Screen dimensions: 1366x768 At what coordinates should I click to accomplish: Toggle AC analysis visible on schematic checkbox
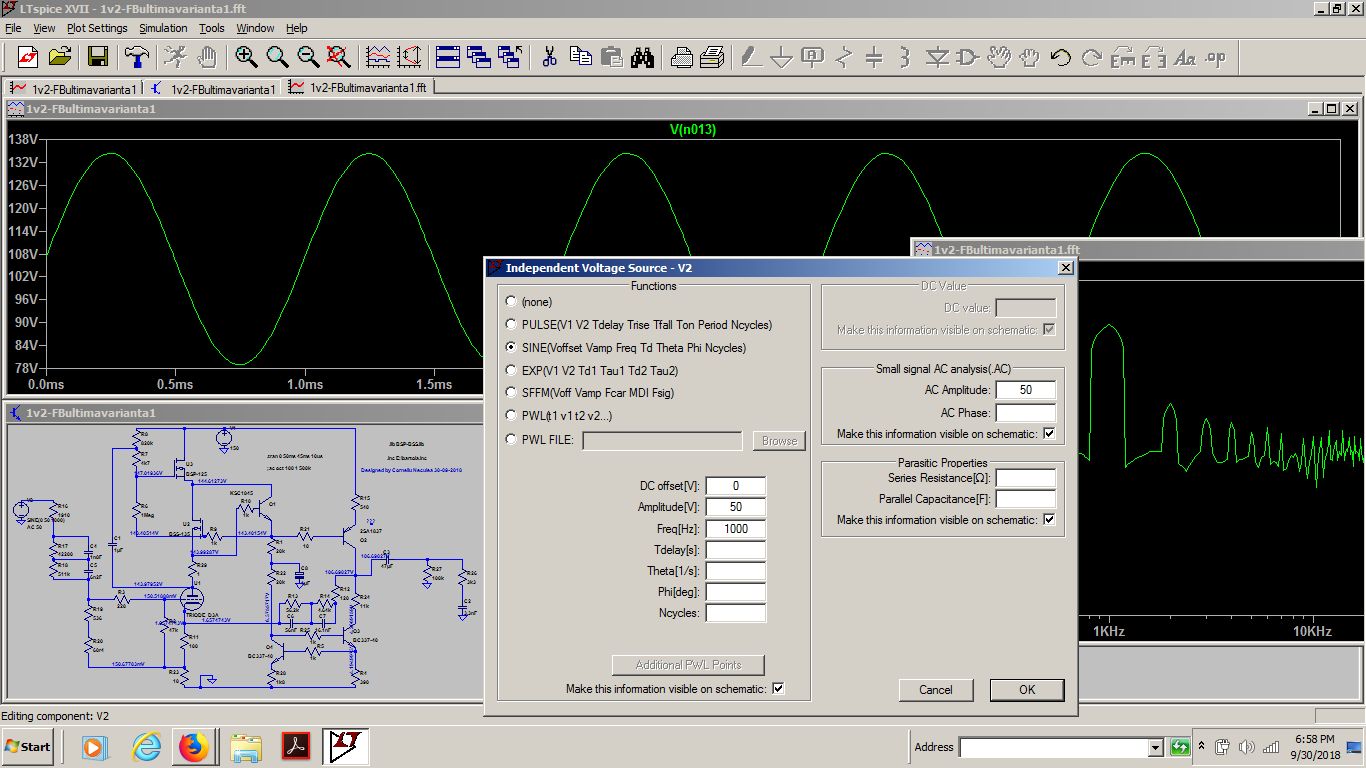coord(1049,434)
